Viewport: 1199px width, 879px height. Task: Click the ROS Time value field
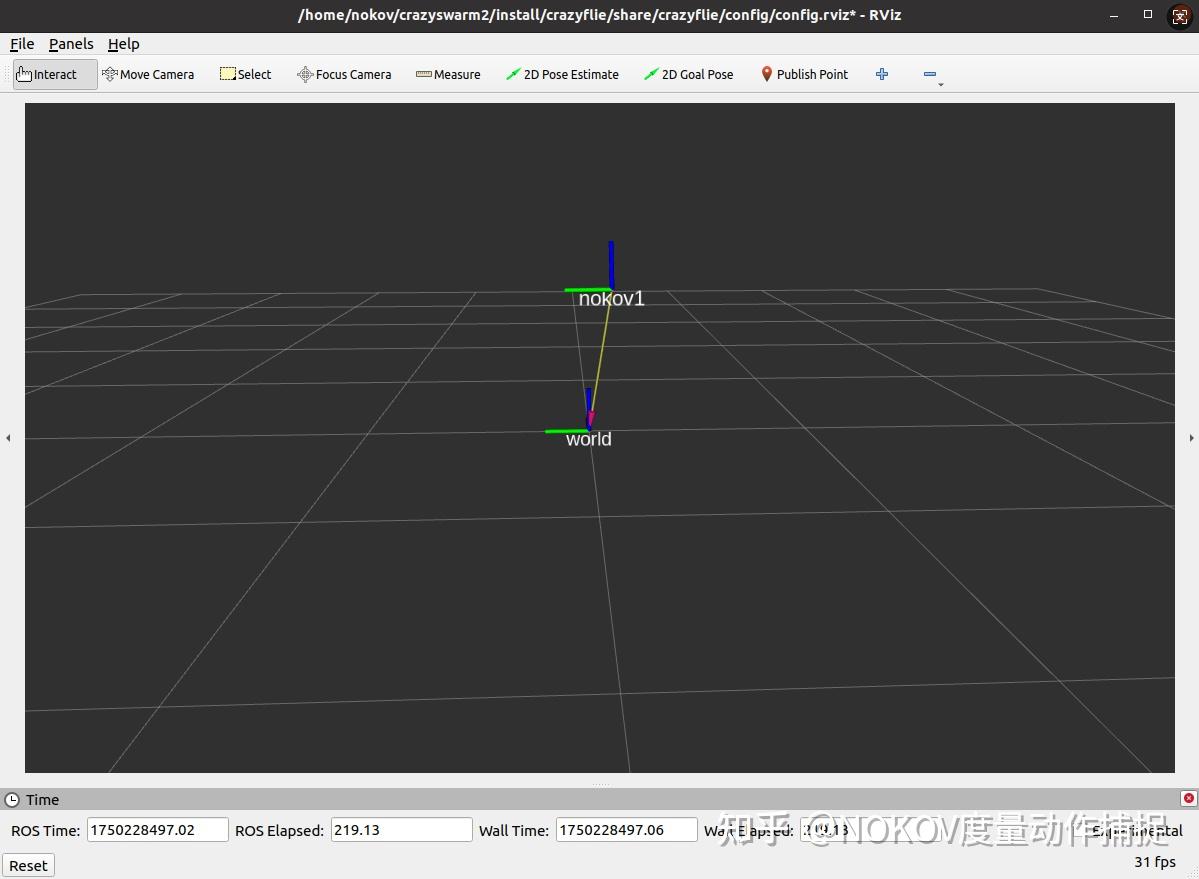[x=158, y=830]
